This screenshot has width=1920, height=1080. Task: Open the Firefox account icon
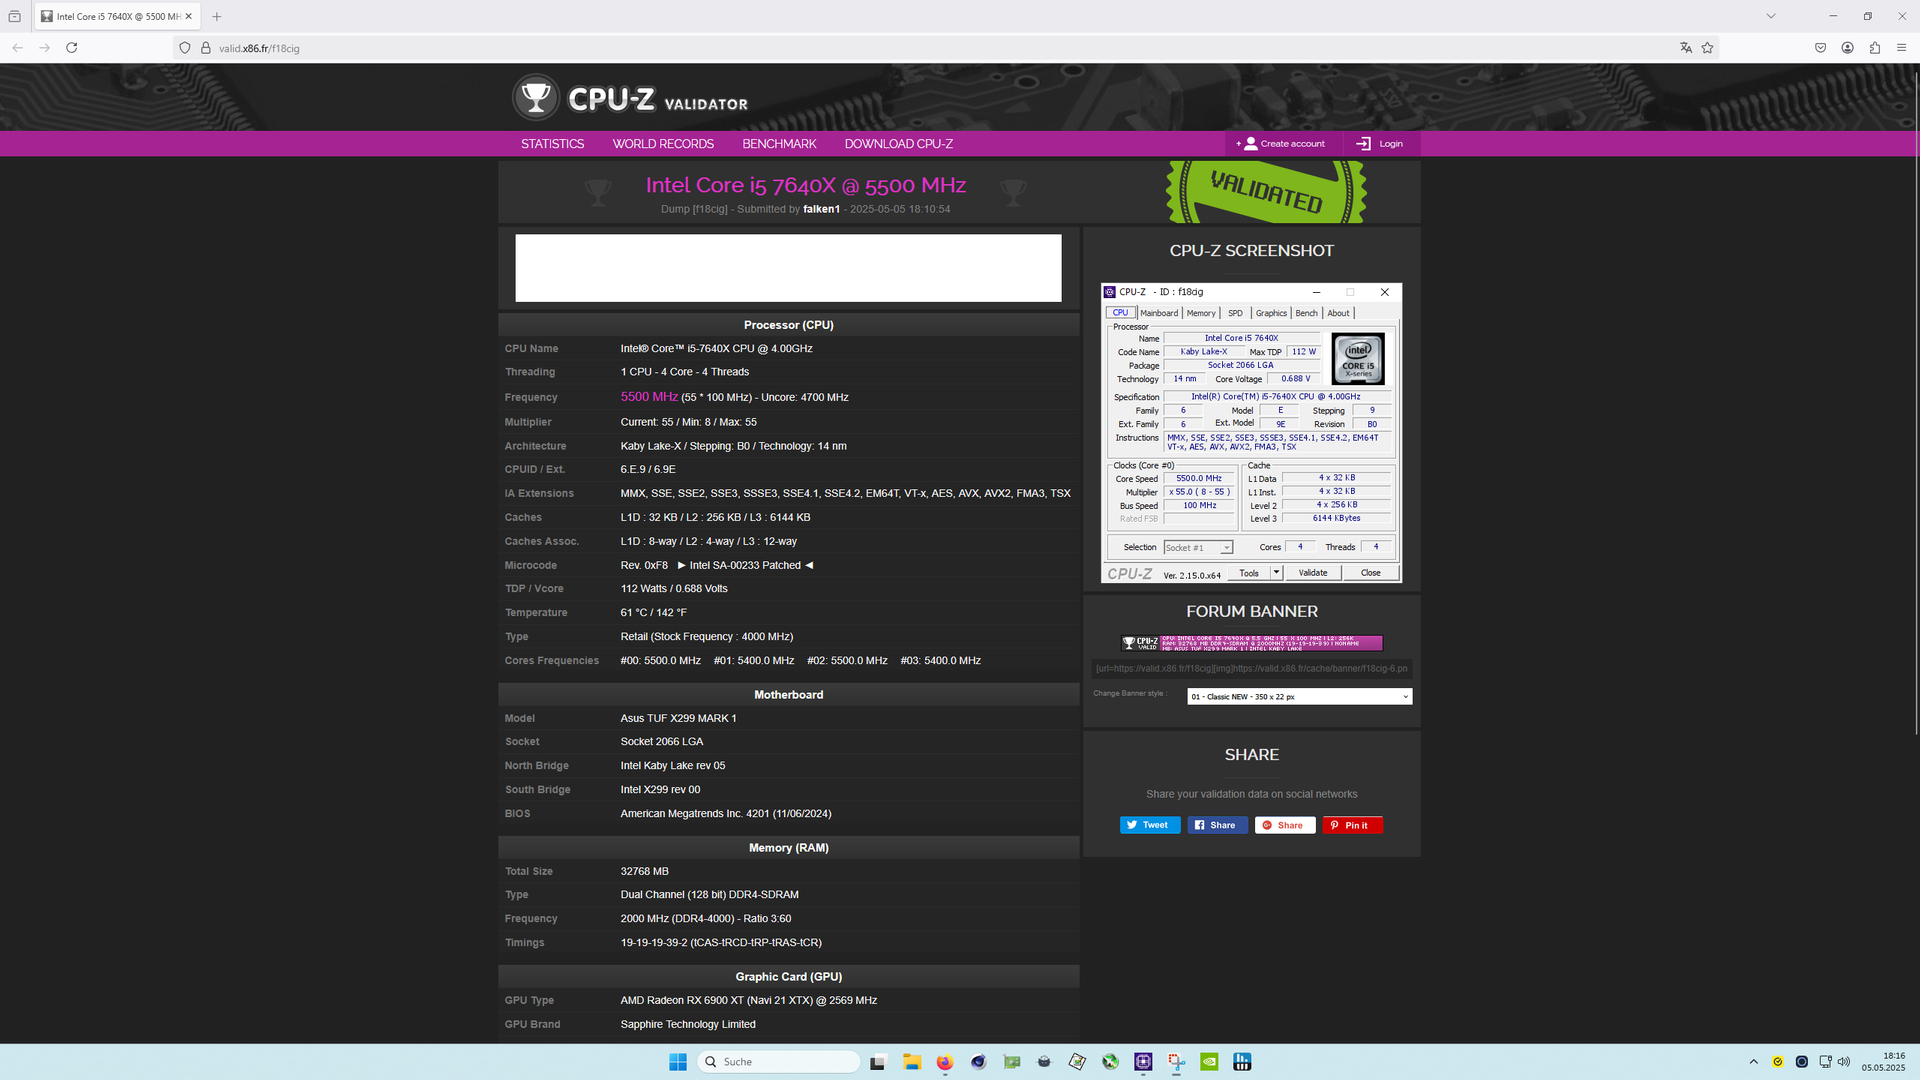click(1847, 48)
